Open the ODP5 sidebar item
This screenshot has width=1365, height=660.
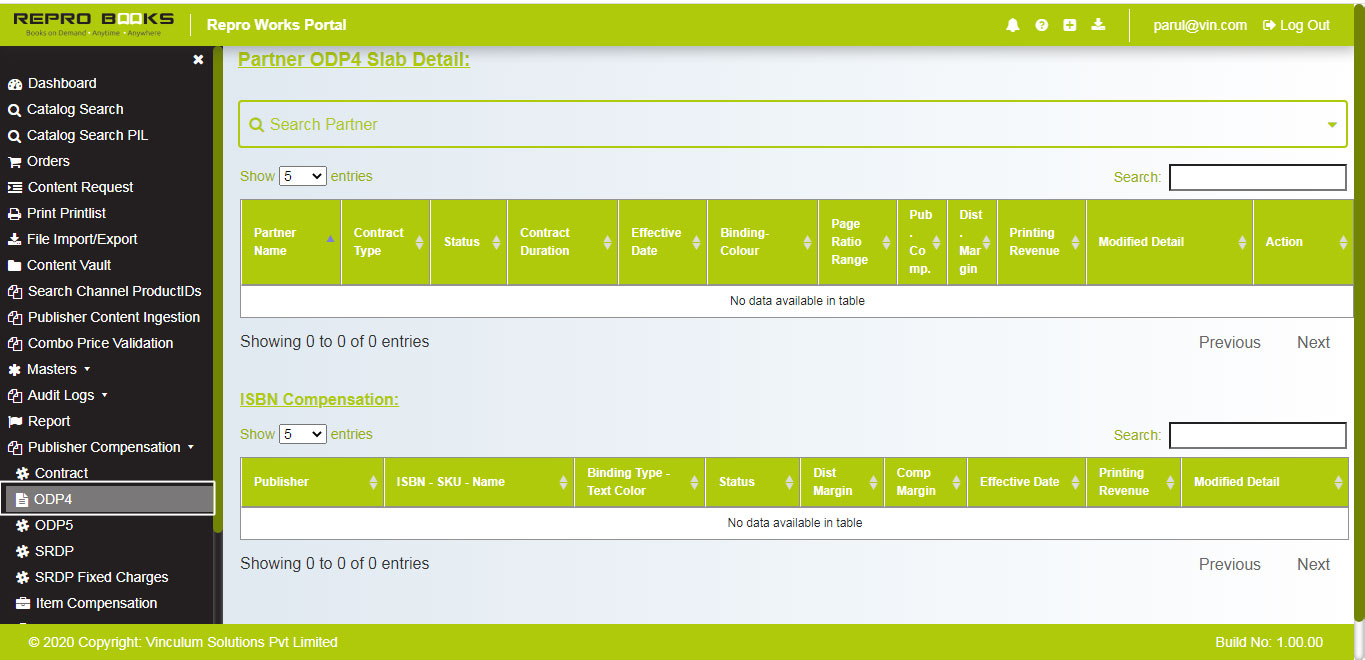click(54, 525)
